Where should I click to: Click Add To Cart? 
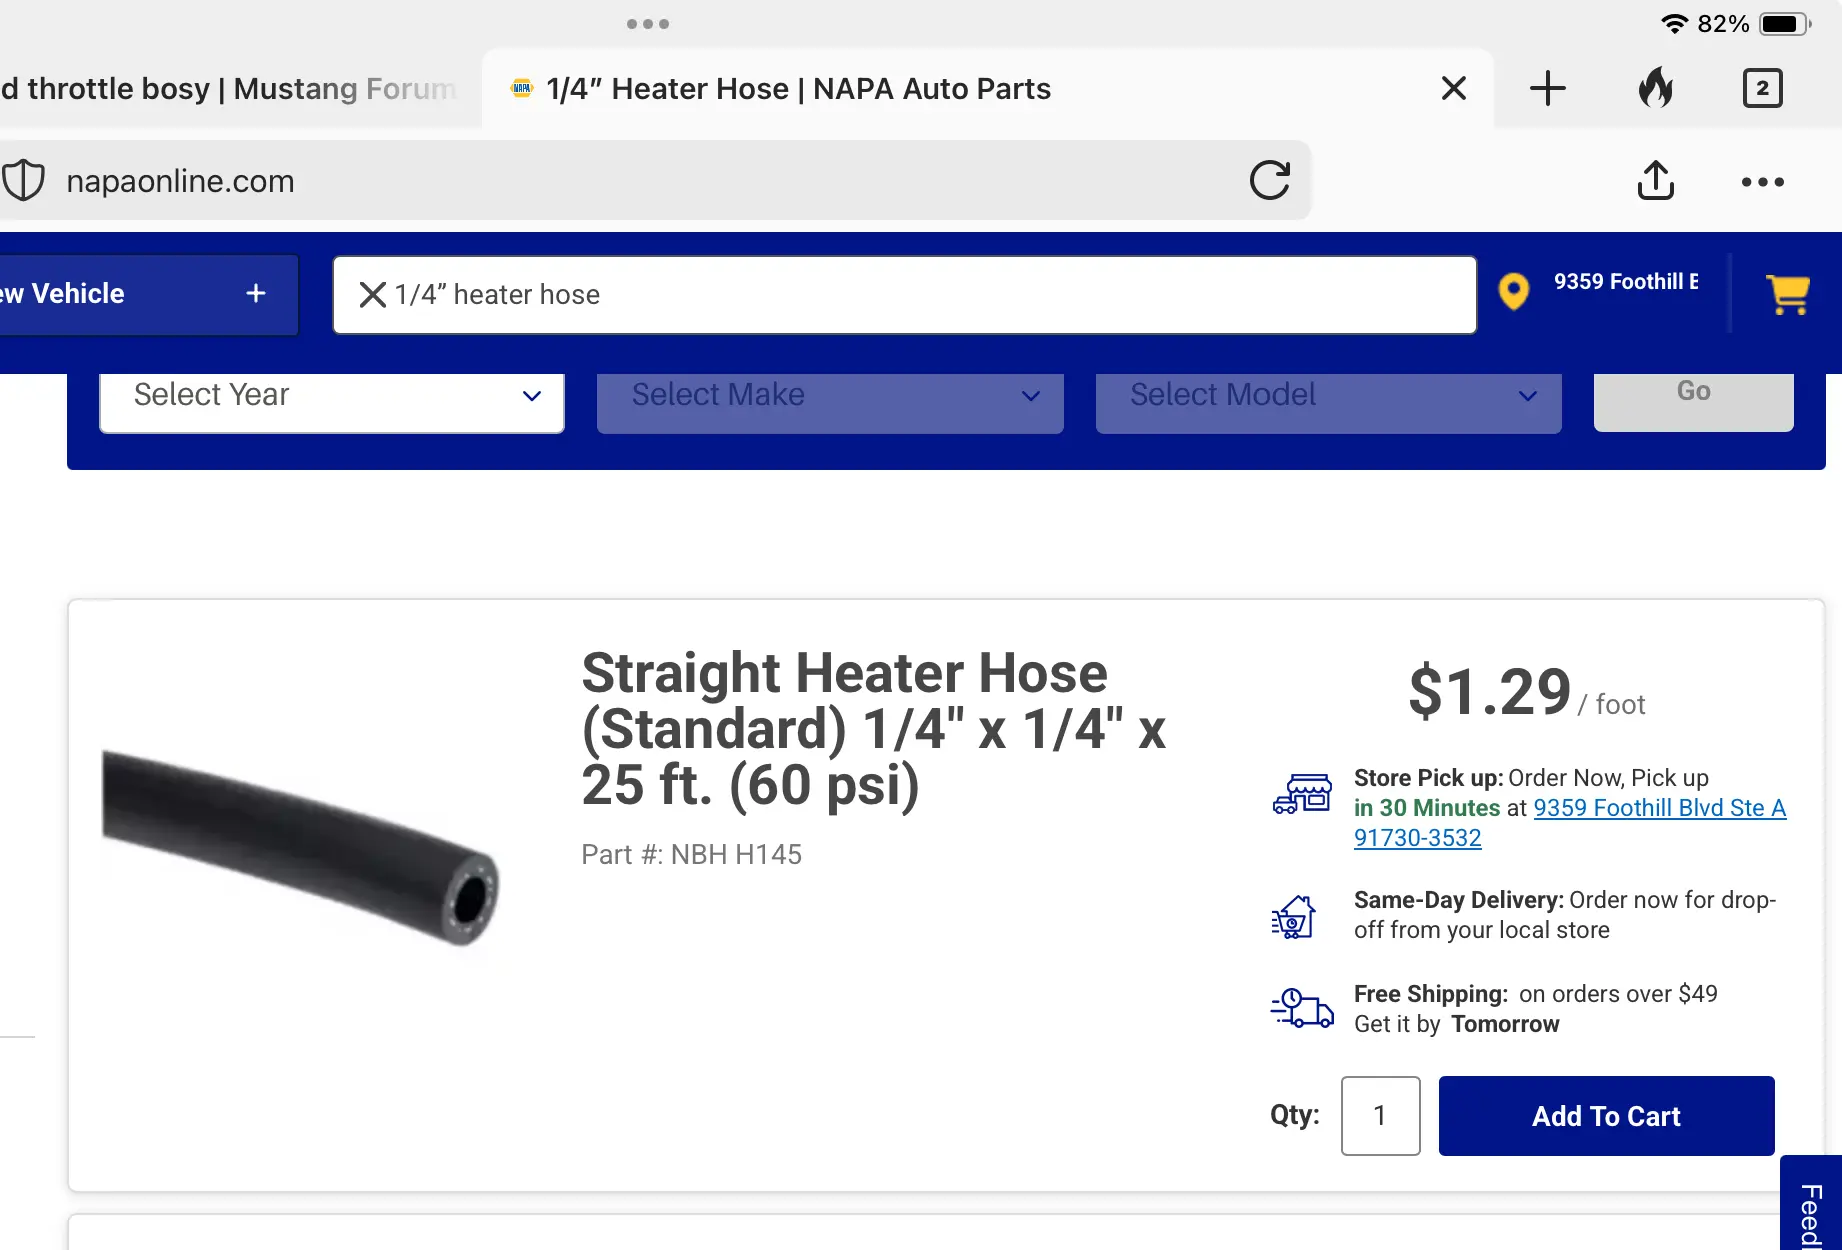pyautogui.click(x=1606, y=1116)
